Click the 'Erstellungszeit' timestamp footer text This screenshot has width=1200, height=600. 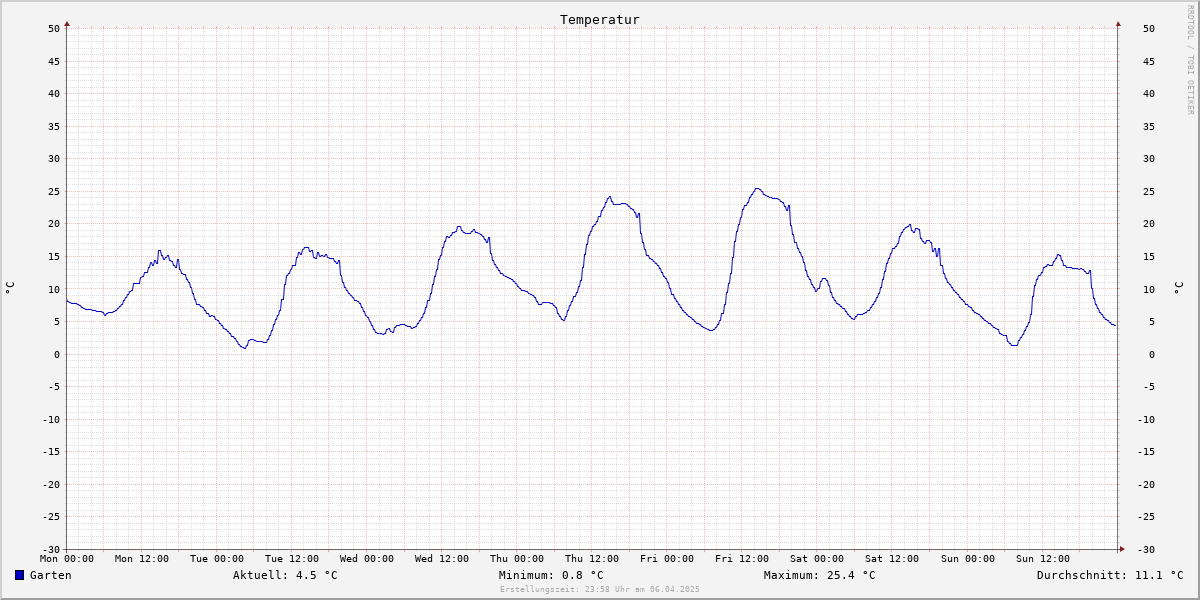600,589
